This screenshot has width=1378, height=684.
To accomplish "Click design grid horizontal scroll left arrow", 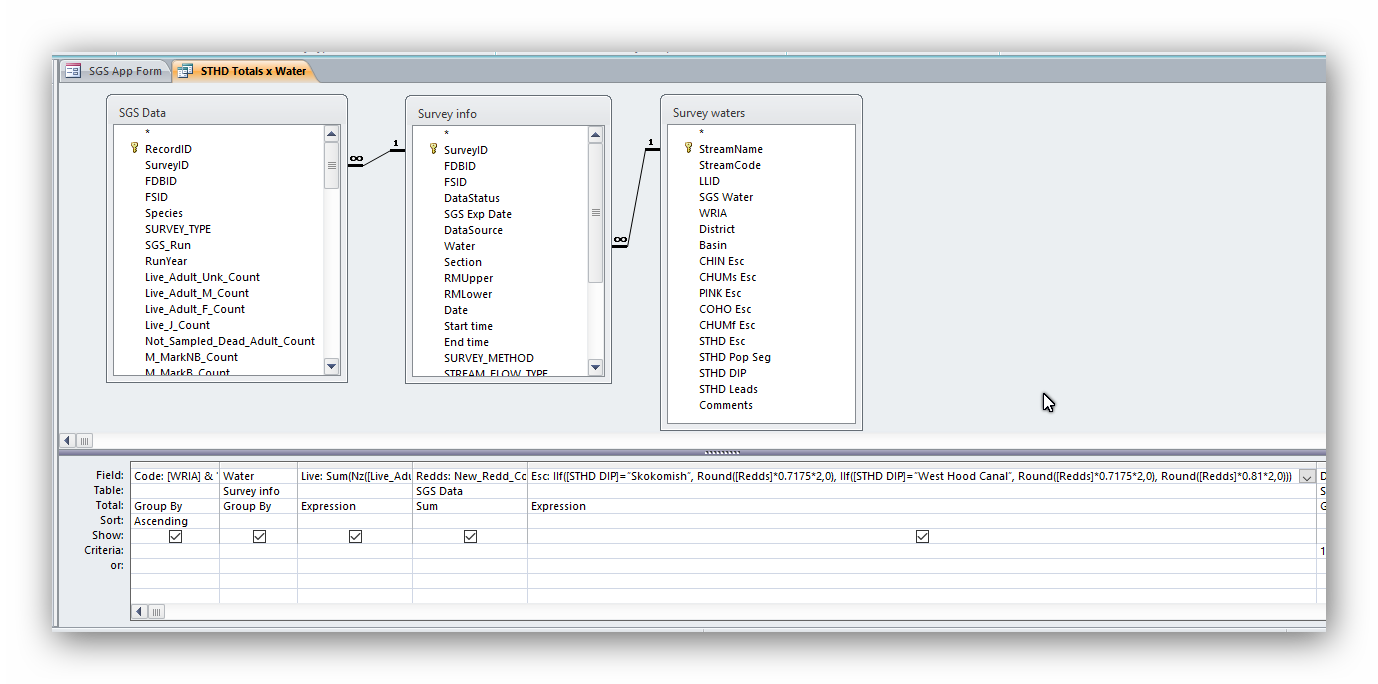I will [x=140, y=611].
